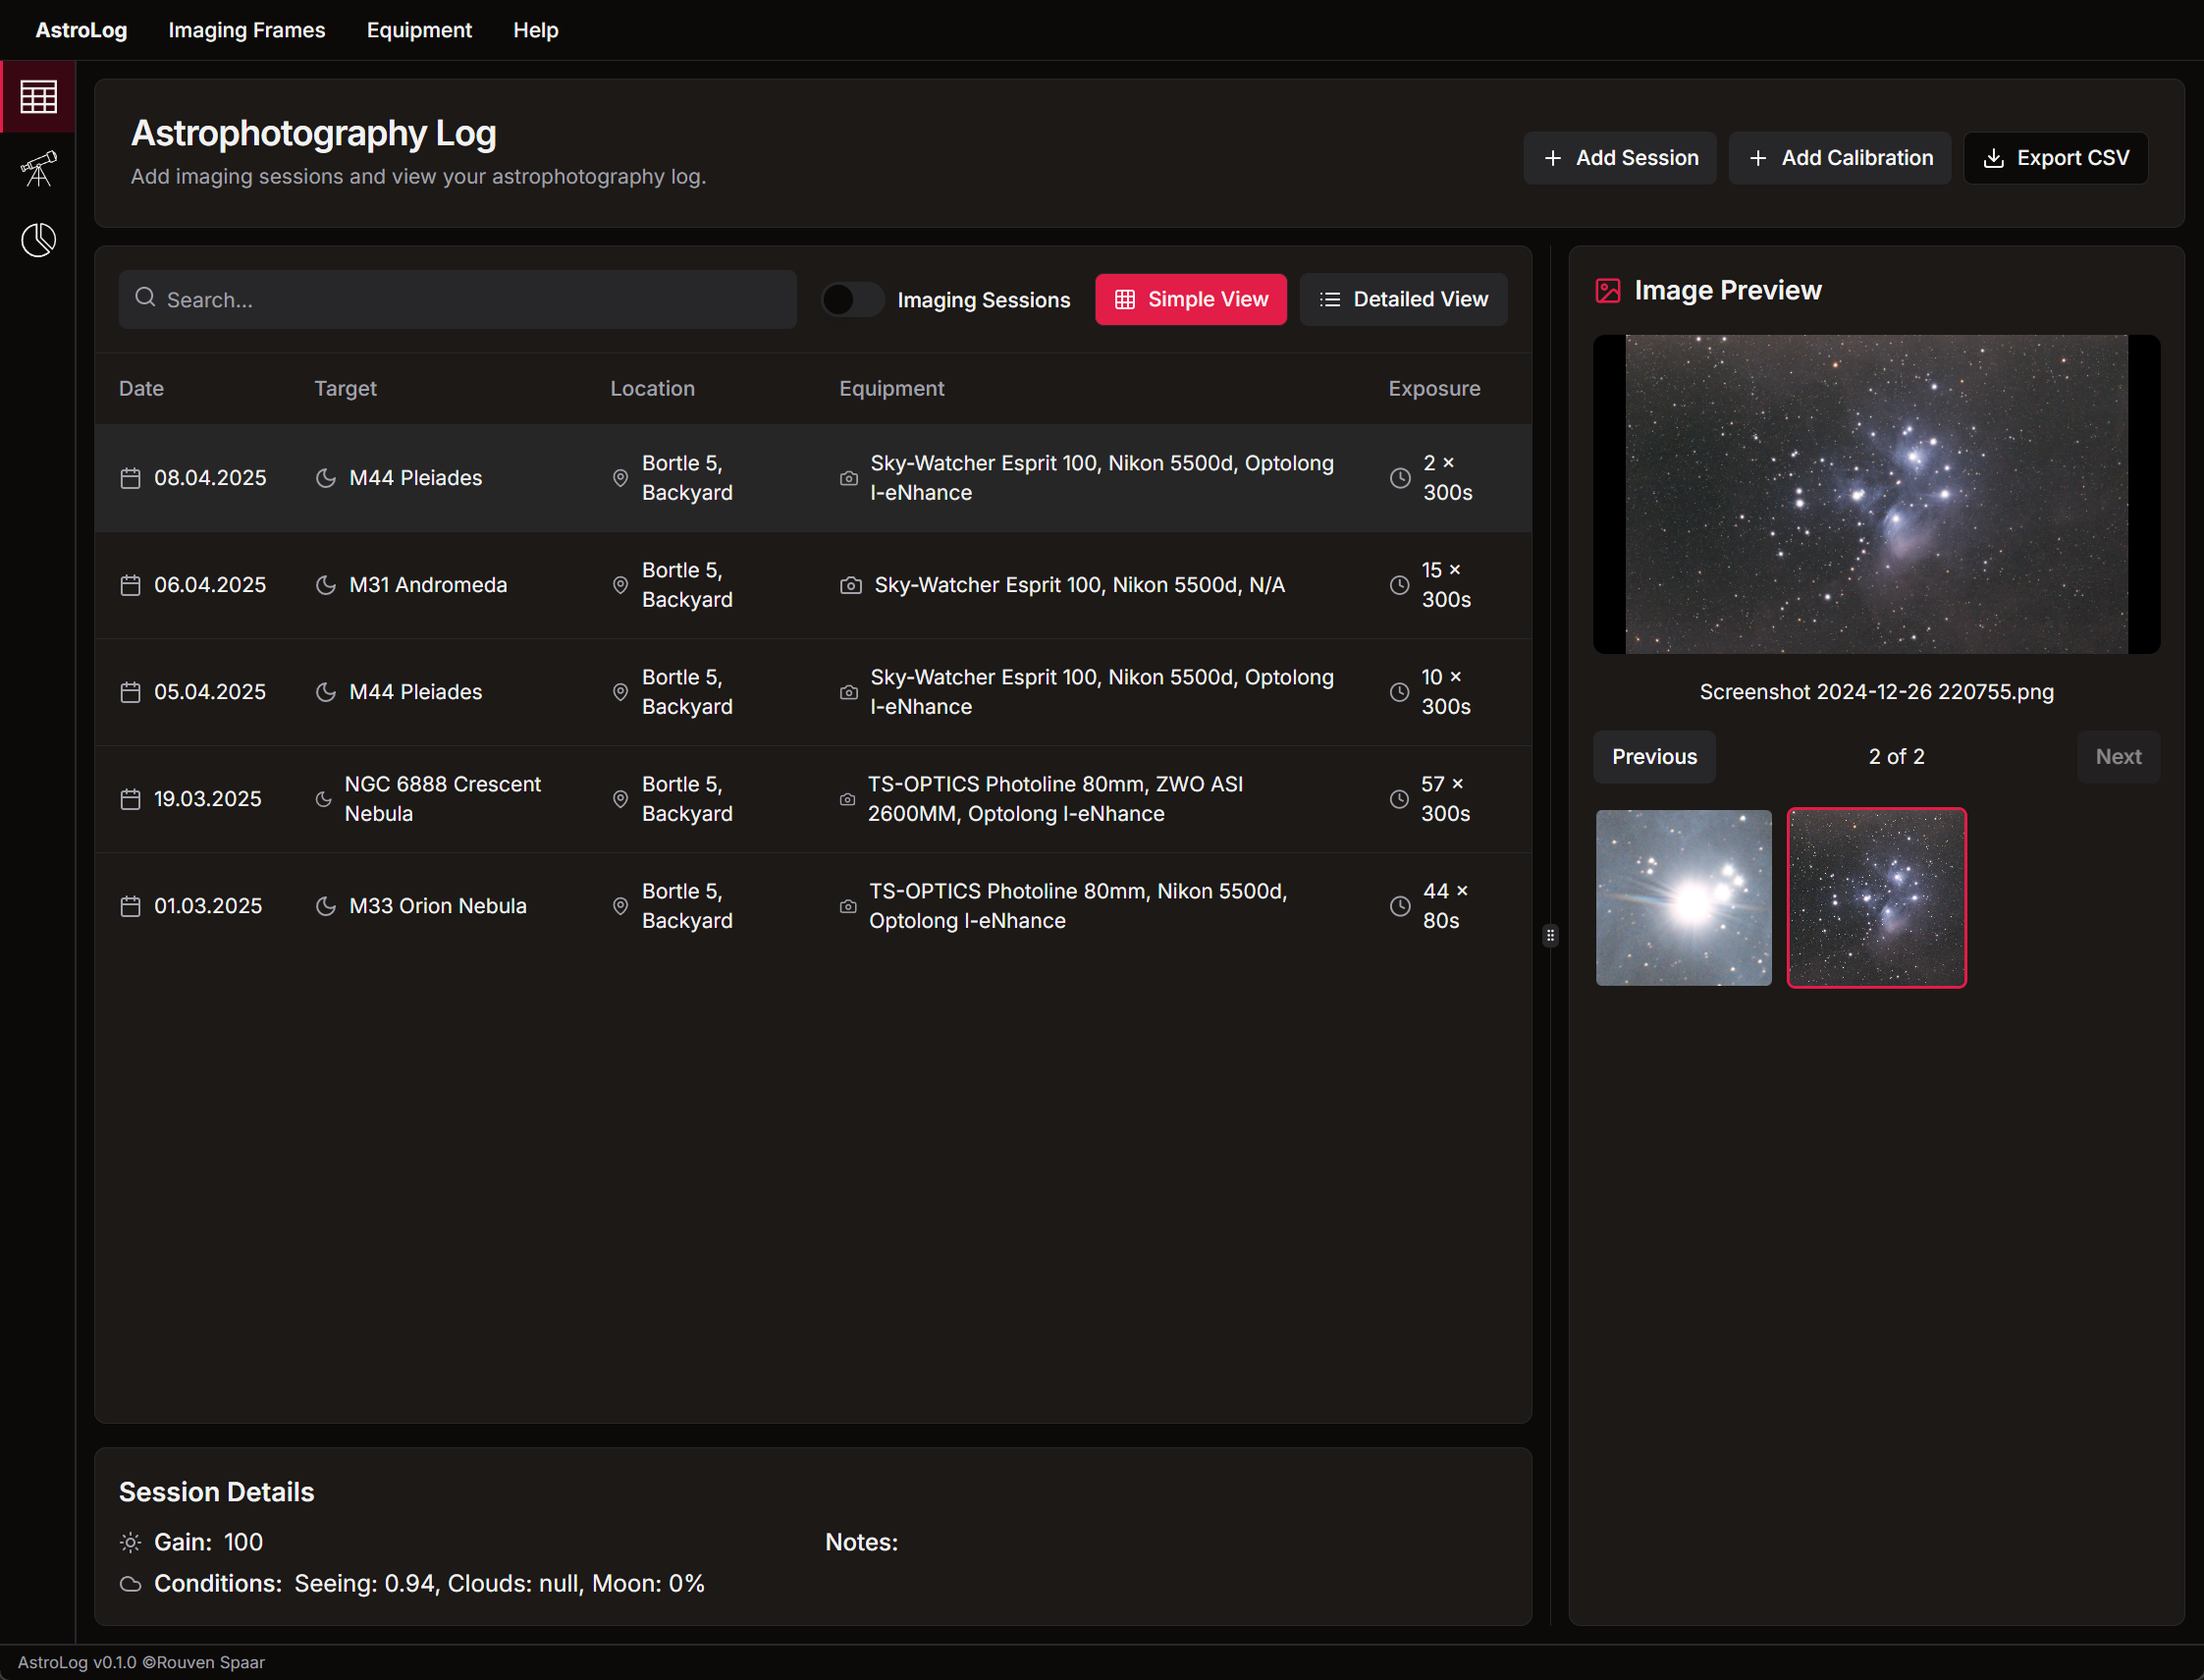
Task: Select the first image thumbnail with bright star
Action: click(x=1683, y=897)
